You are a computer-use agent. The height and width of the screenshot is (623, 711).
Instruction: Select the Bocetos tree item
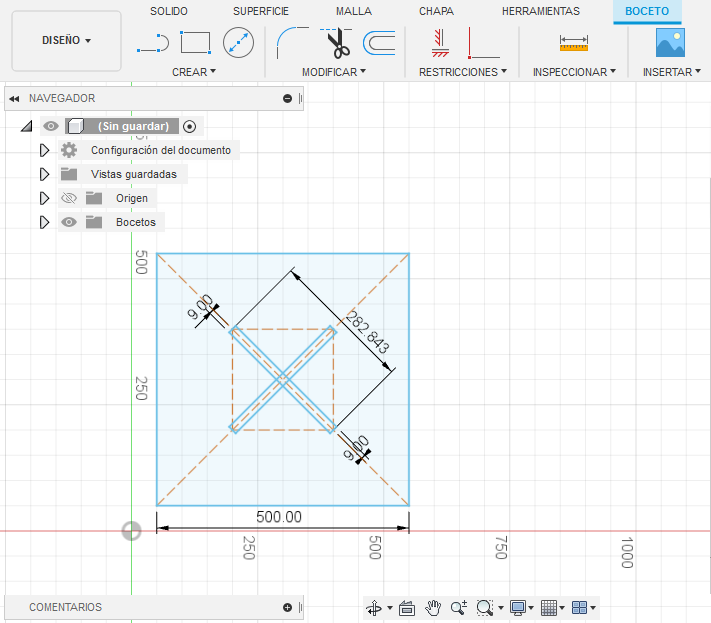click(136, 222)
